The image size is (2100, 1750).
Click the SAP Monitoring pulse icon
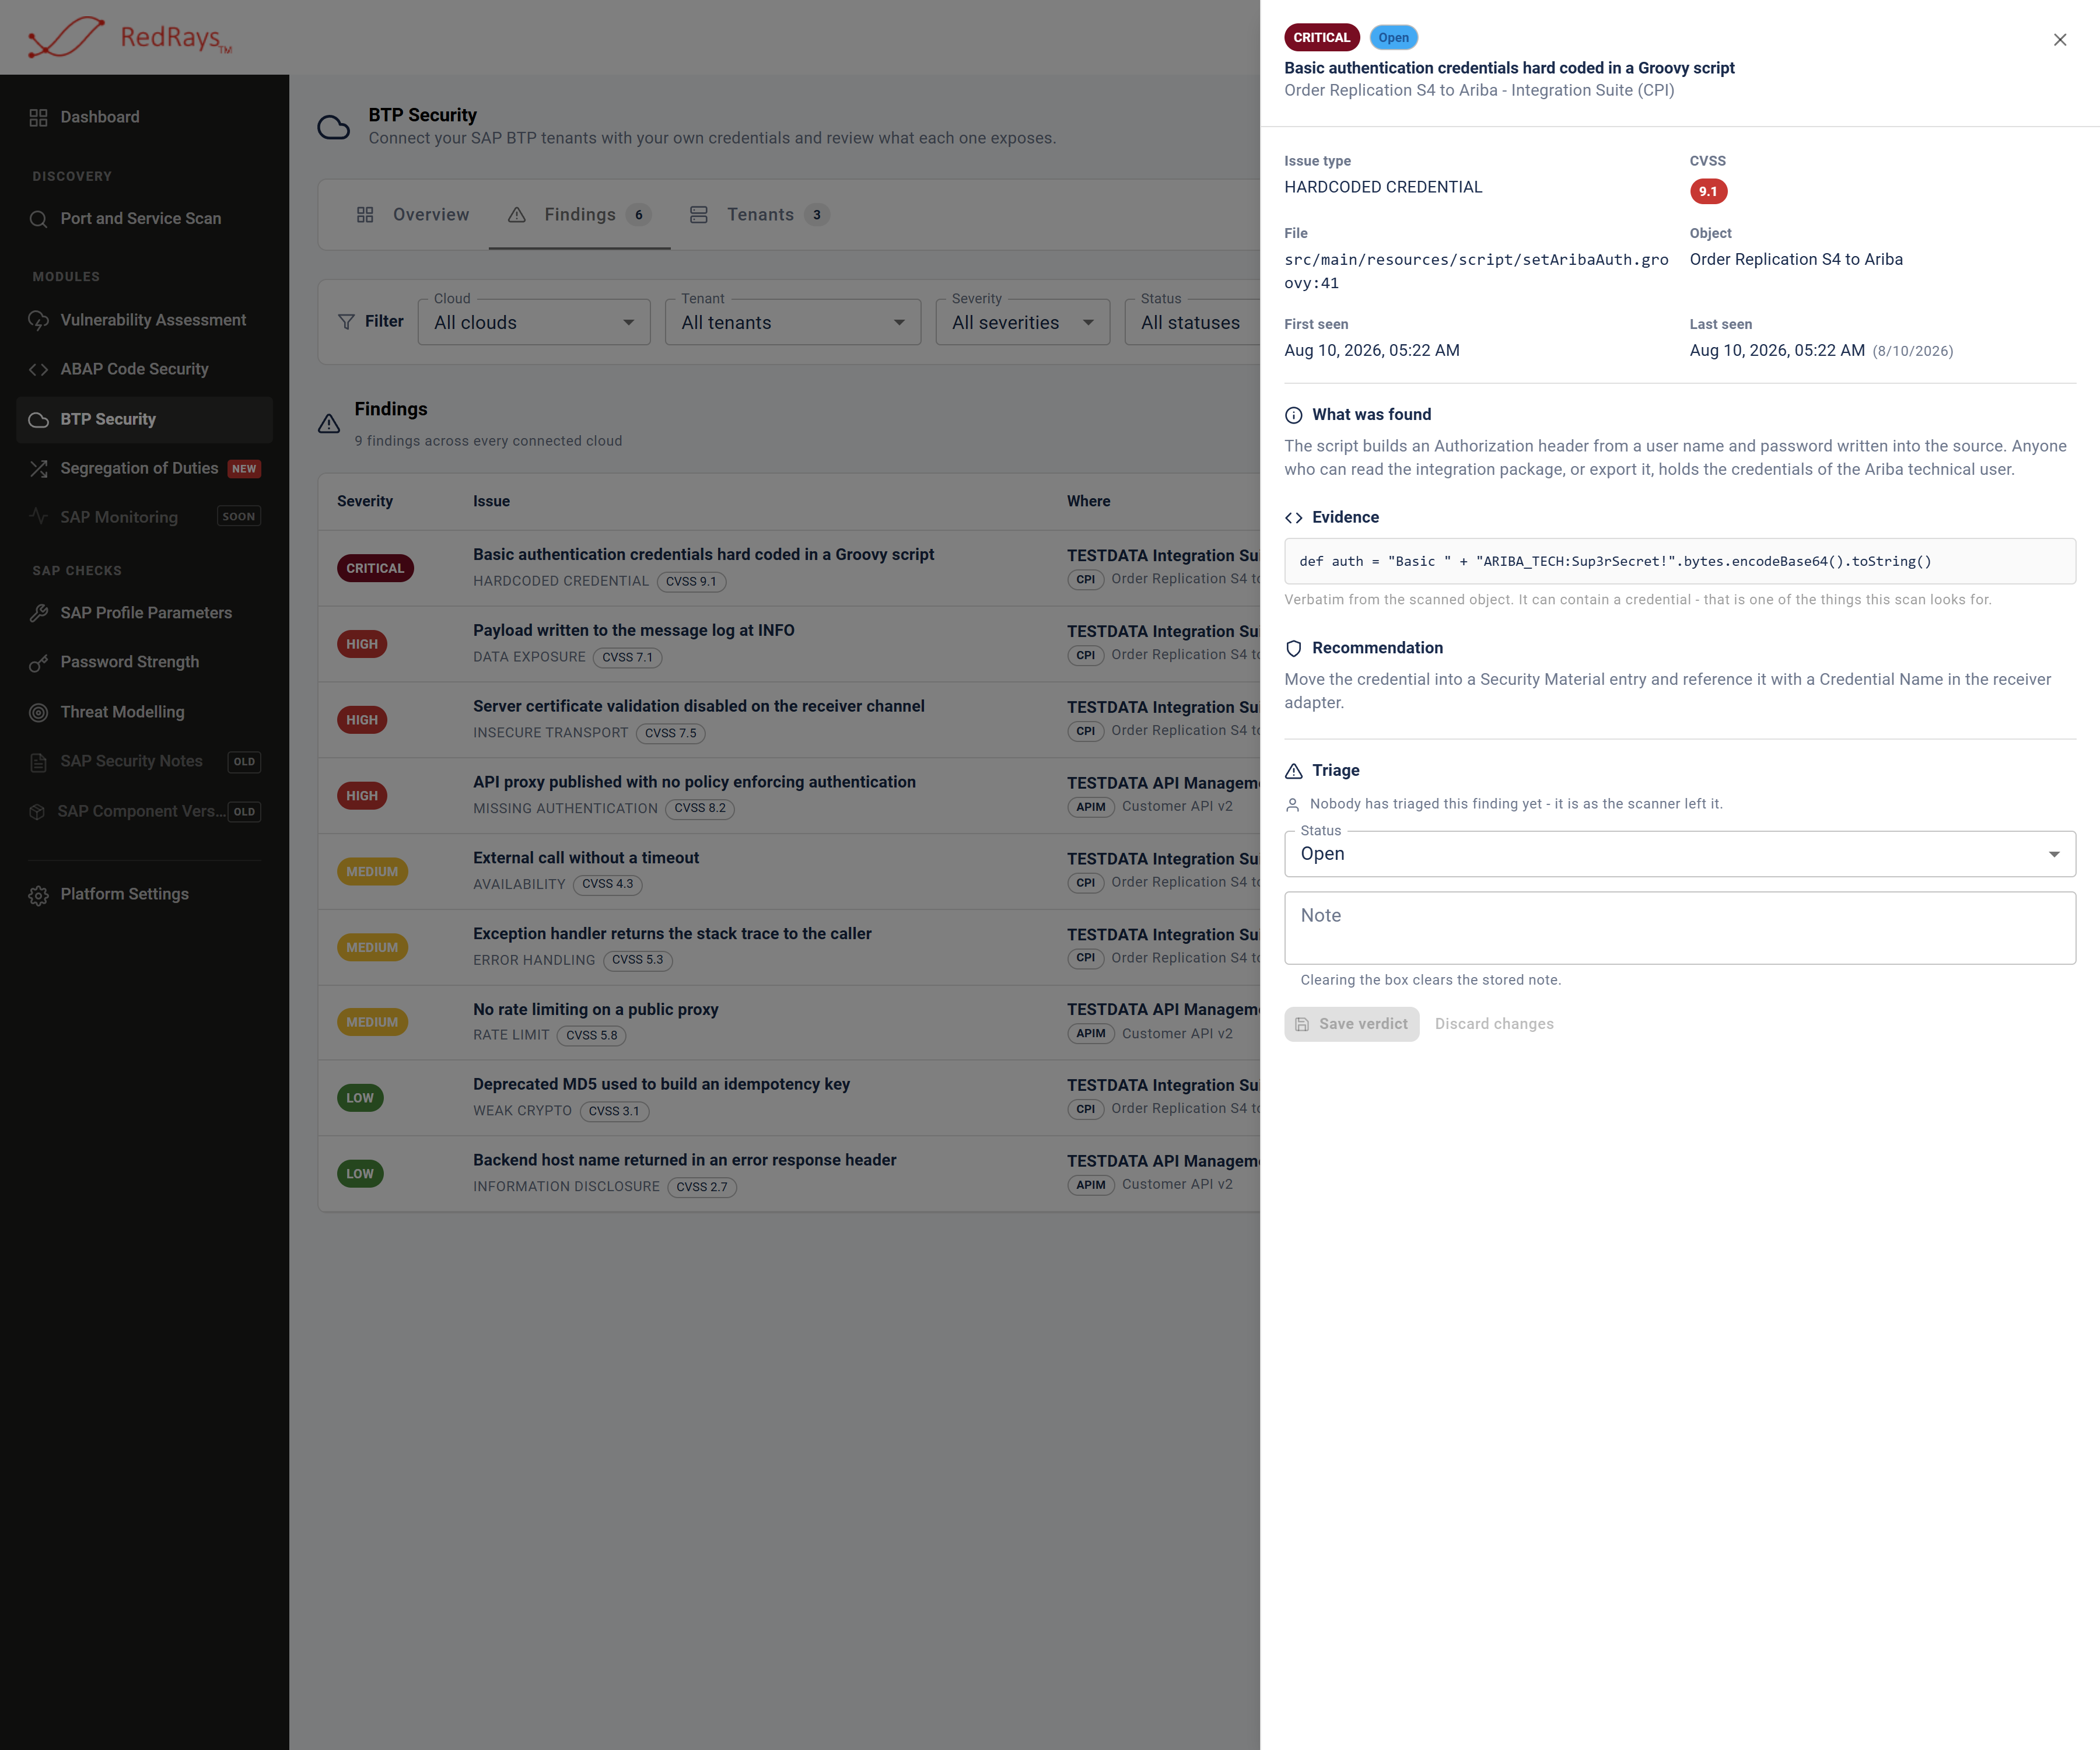[39, 516]
